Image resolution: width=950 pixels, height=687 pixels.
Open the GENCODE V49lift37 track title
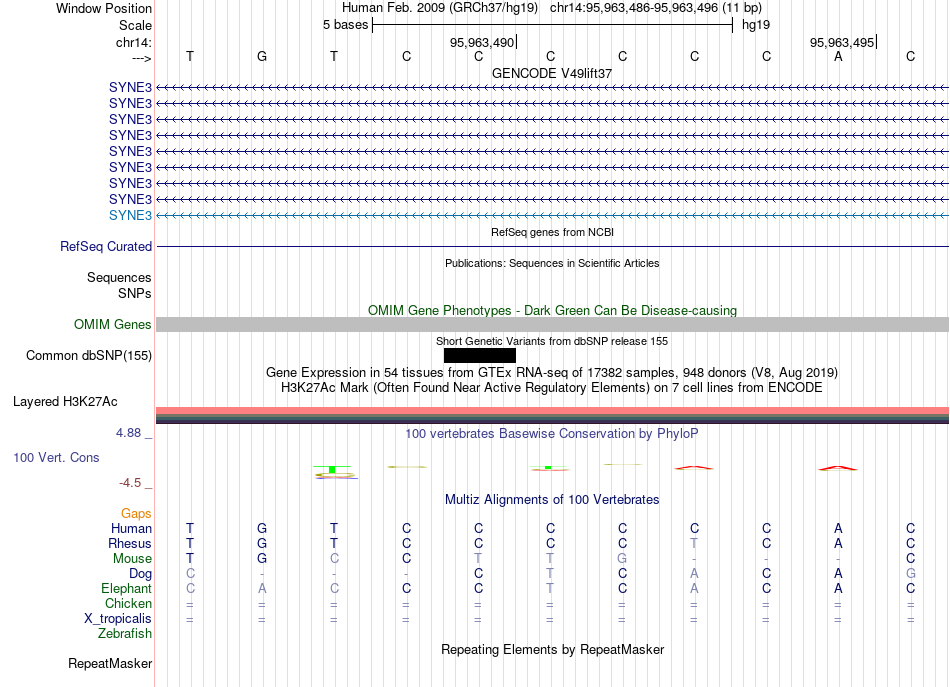coord(552,73)
